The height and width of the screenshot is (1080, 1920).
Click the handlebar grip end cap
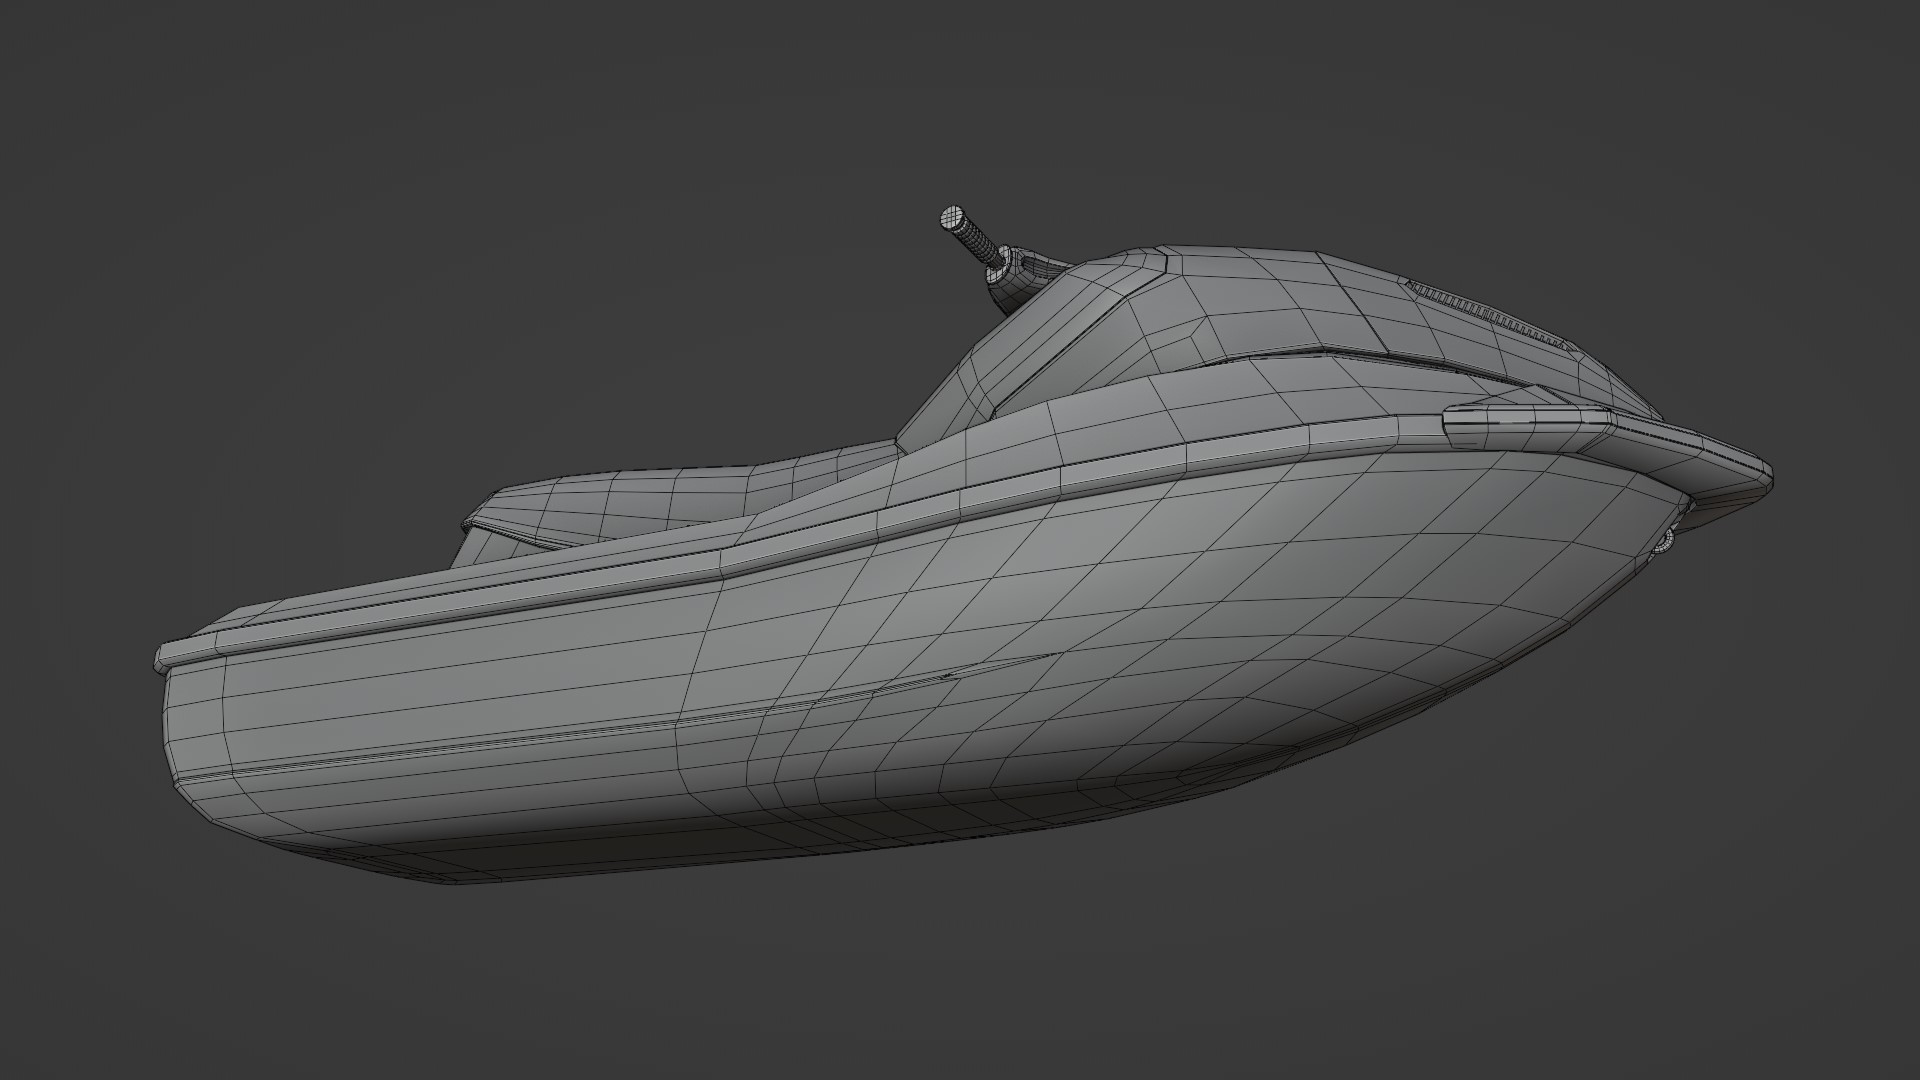coord(952,218)
